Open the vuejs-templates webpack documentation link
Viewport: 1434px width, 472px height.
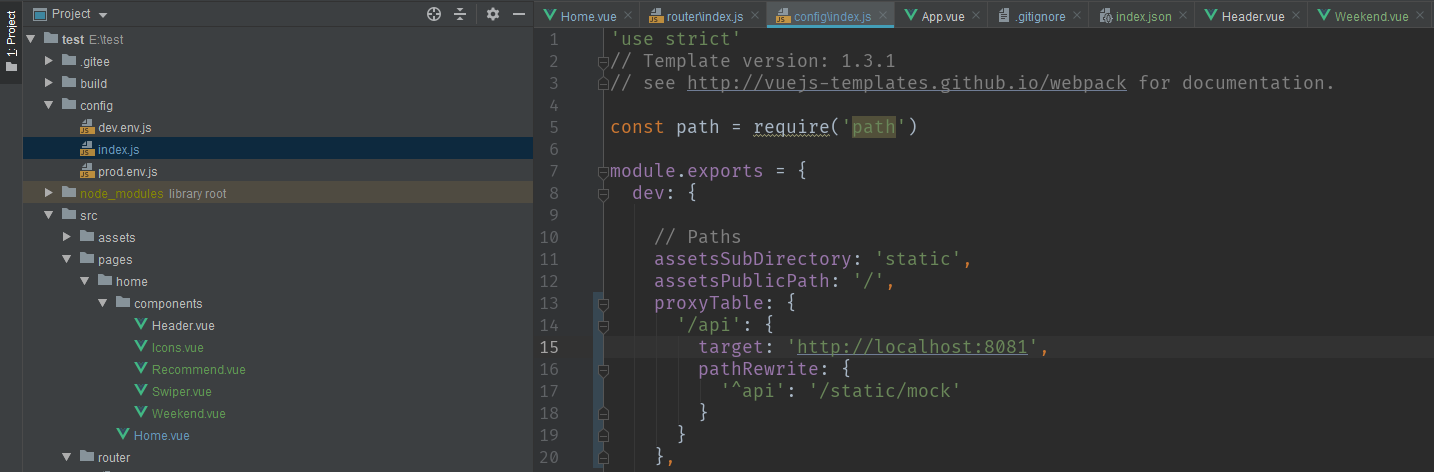pos(906,83)
